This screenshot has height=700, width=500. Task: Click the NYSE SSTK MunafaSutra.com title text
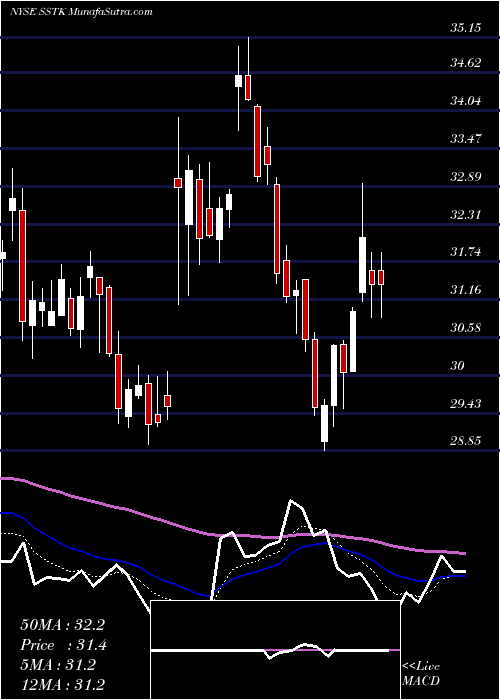tap(81, 12)
